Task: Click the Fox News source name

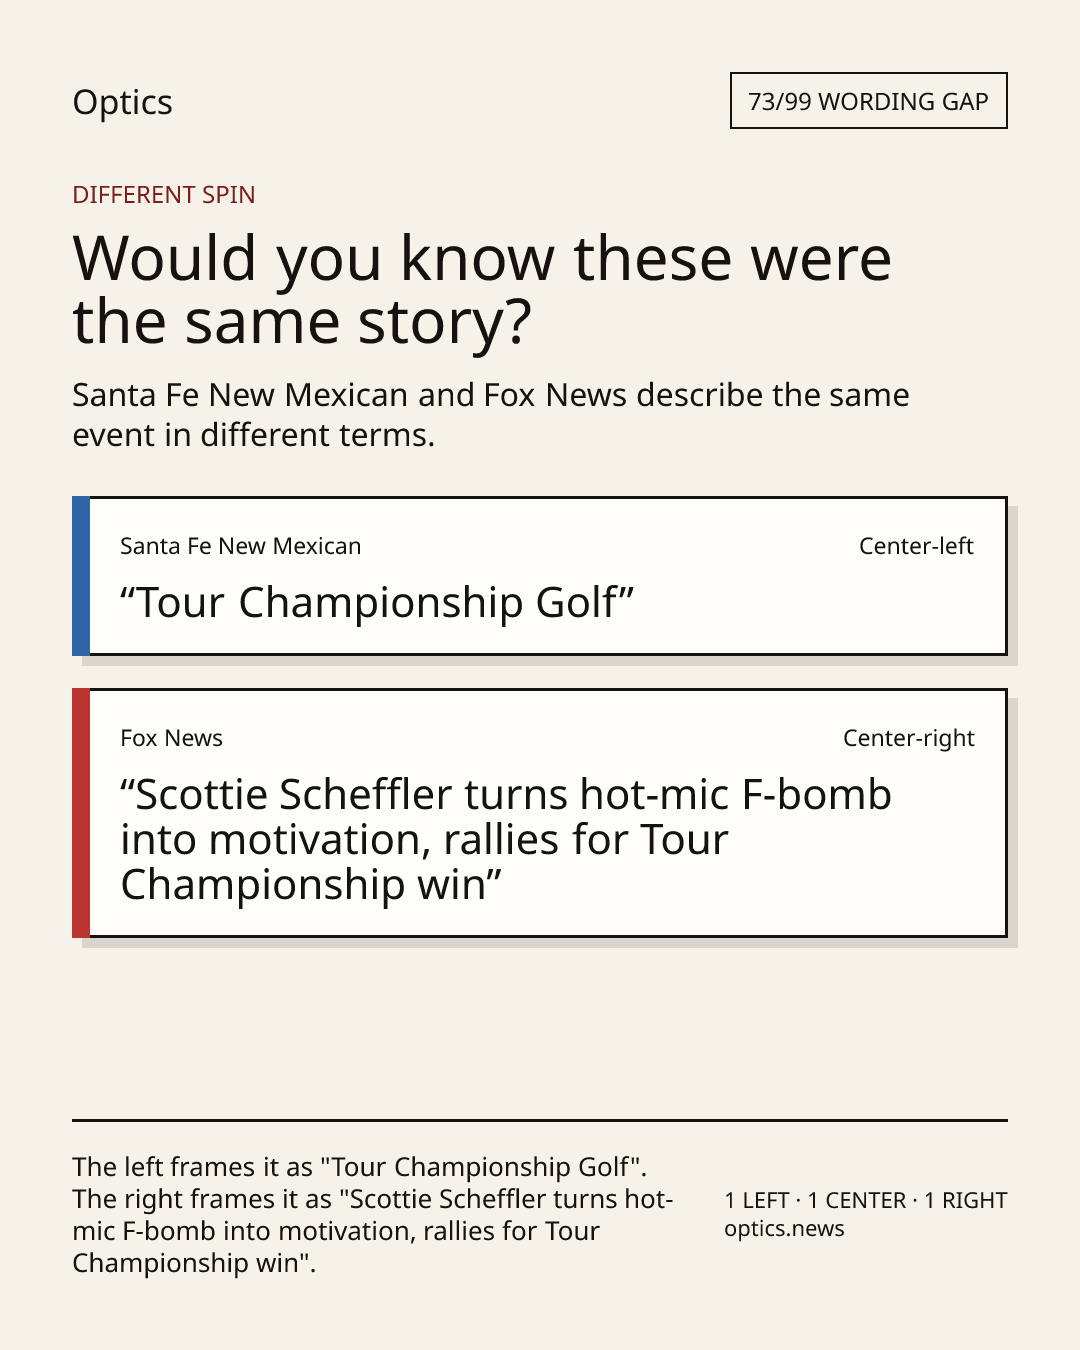Action: [171, 738]
